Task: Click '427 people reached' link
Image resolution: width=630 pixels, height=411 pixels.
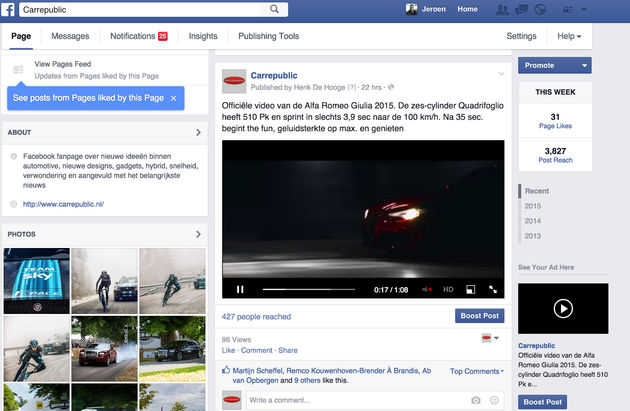Action: pyautogui.click(x=256, y=317)
